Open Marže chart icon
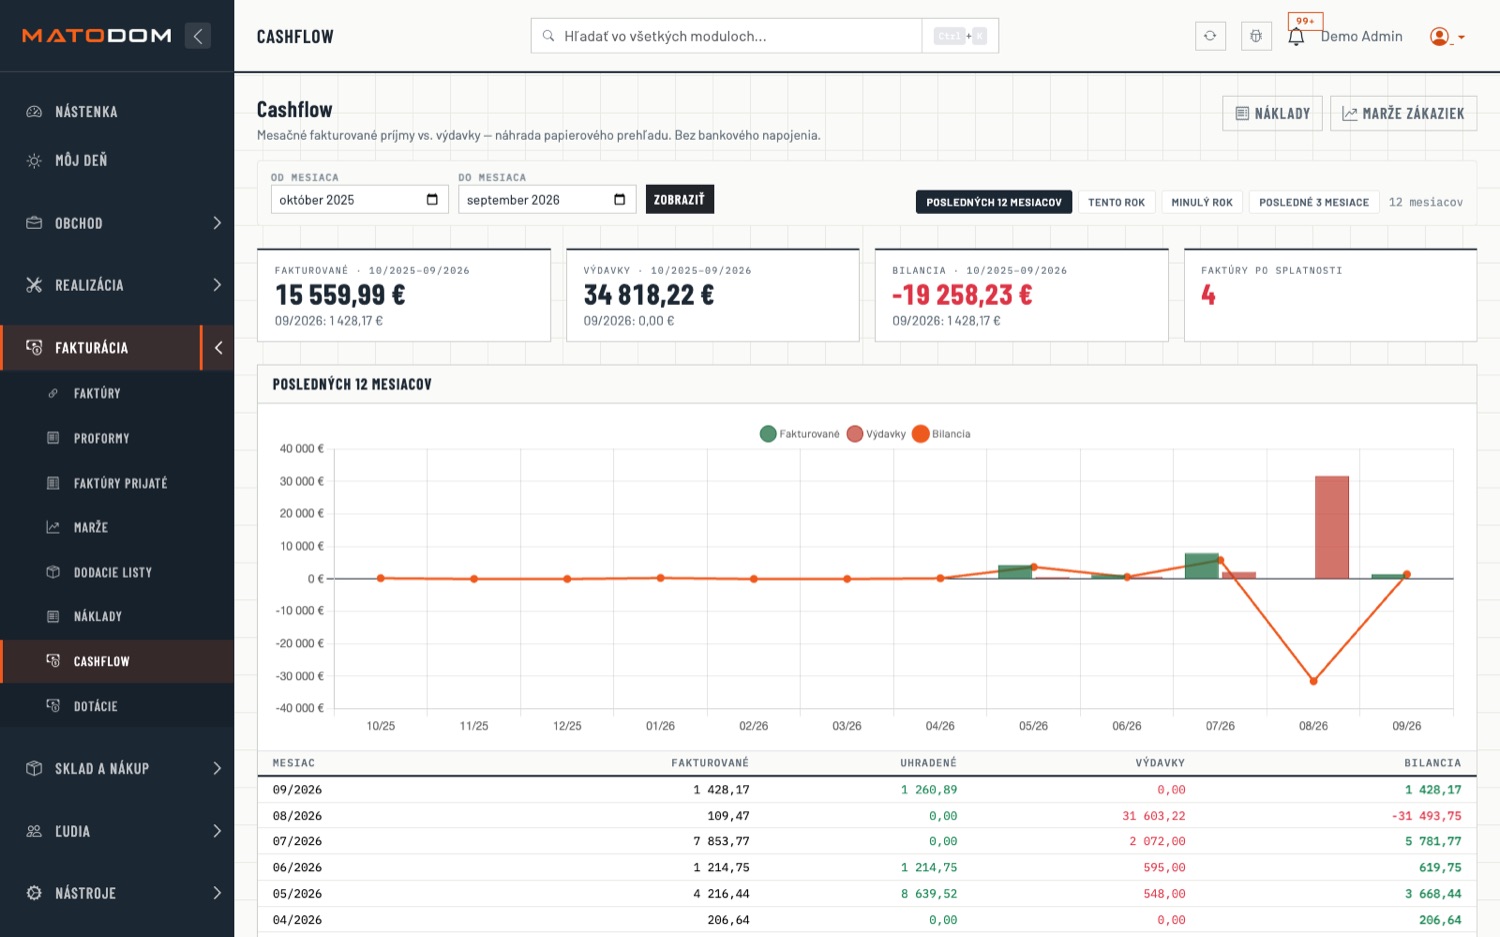 [x=53, y=527]
